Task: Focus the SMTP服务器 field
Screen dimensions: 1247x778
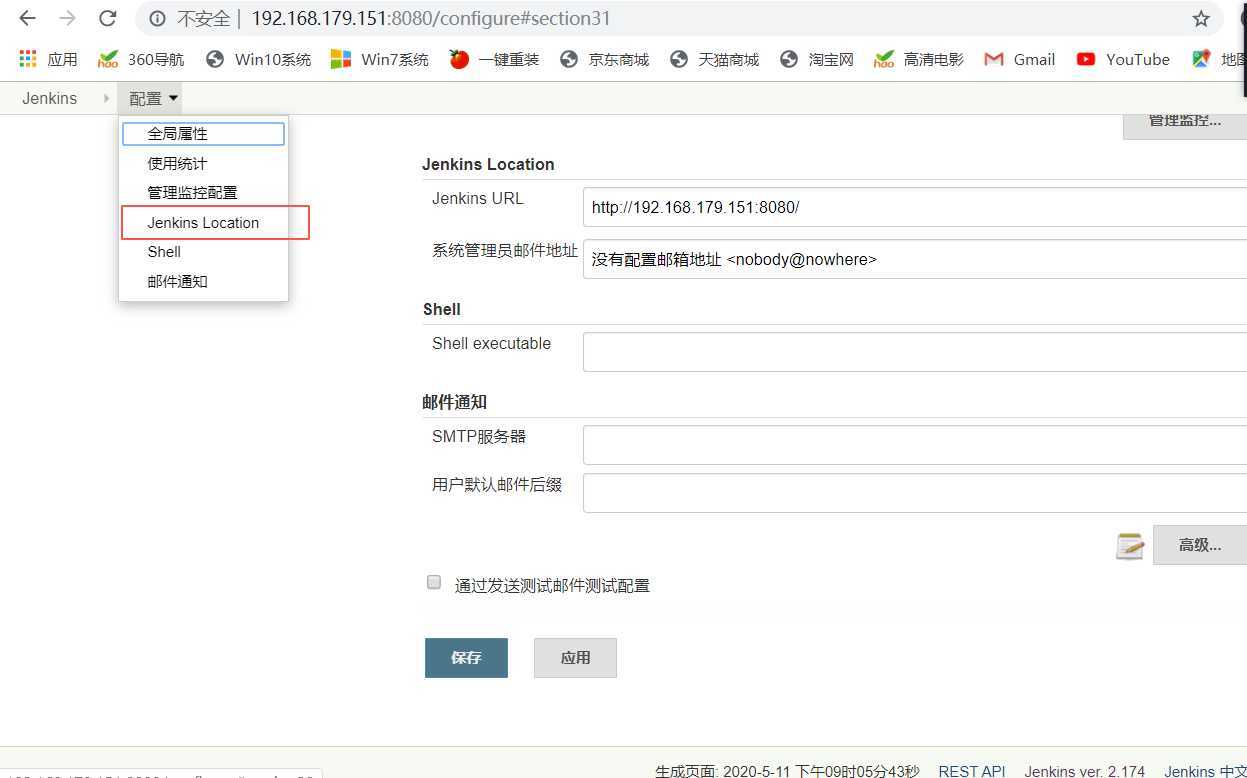Action: (x=915, y=445)
